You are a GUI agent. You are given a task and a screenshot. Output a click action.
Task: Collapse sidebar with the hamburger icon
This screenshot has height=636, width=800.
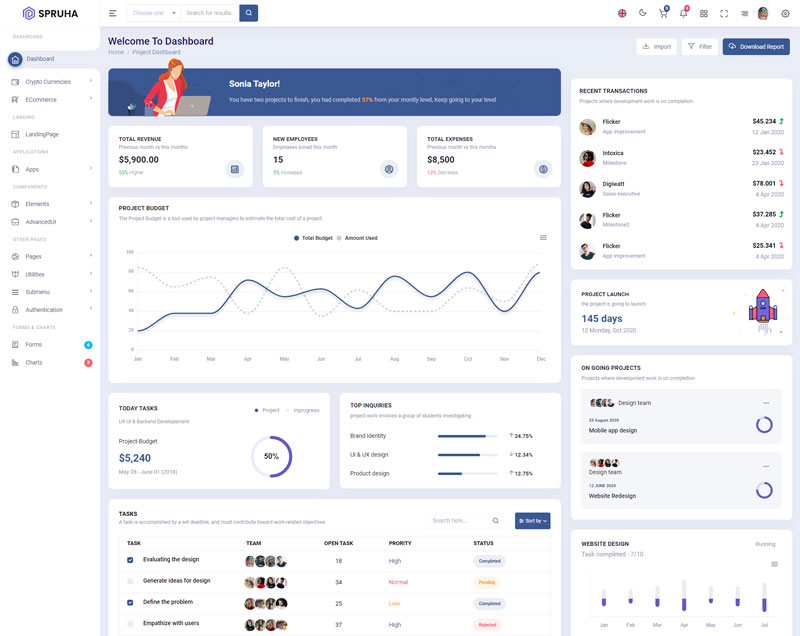113,13
